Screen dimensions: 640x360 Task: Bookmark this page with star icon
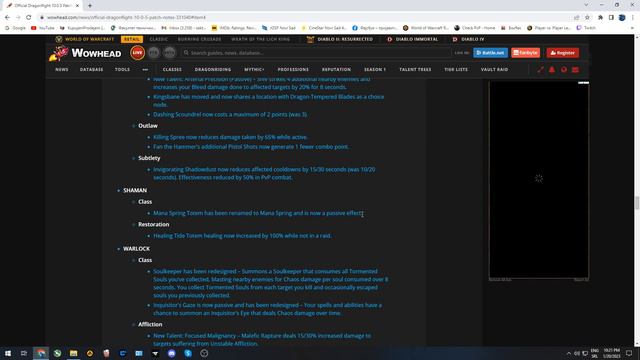click(x=587, y=18)
